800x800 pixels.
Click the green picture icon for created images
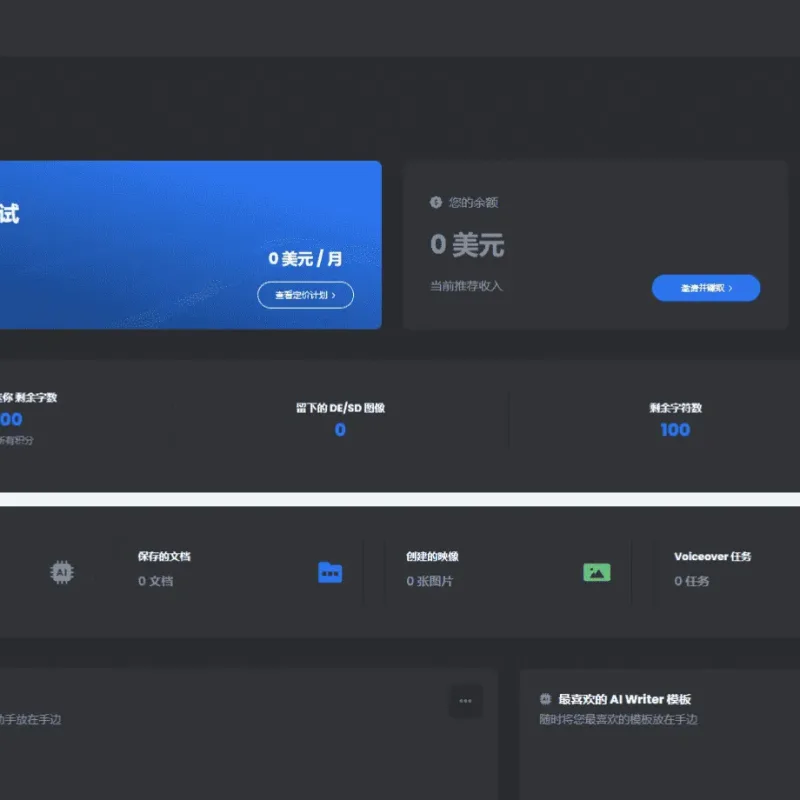coord(596,572)
